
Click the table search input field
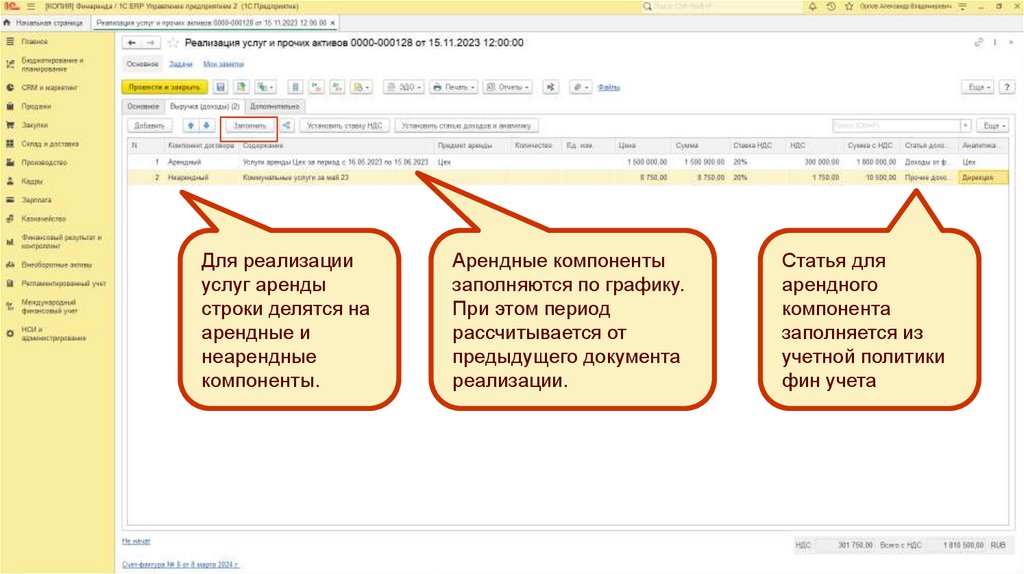[x=895, y=126]
